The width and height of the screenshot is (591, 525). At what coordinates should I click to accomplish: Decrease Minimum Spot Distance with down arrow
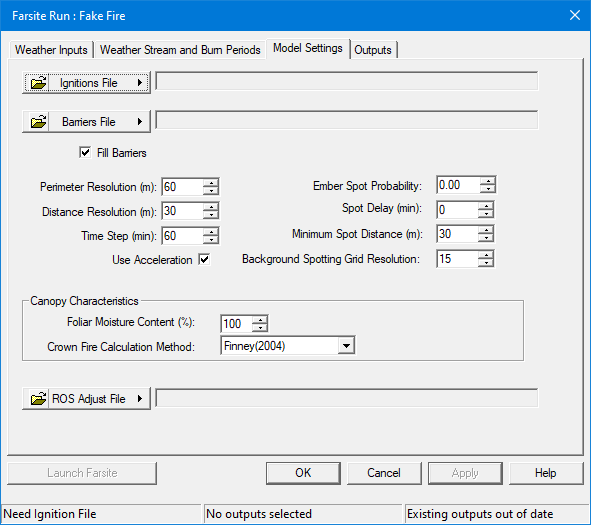coord(486,238)
